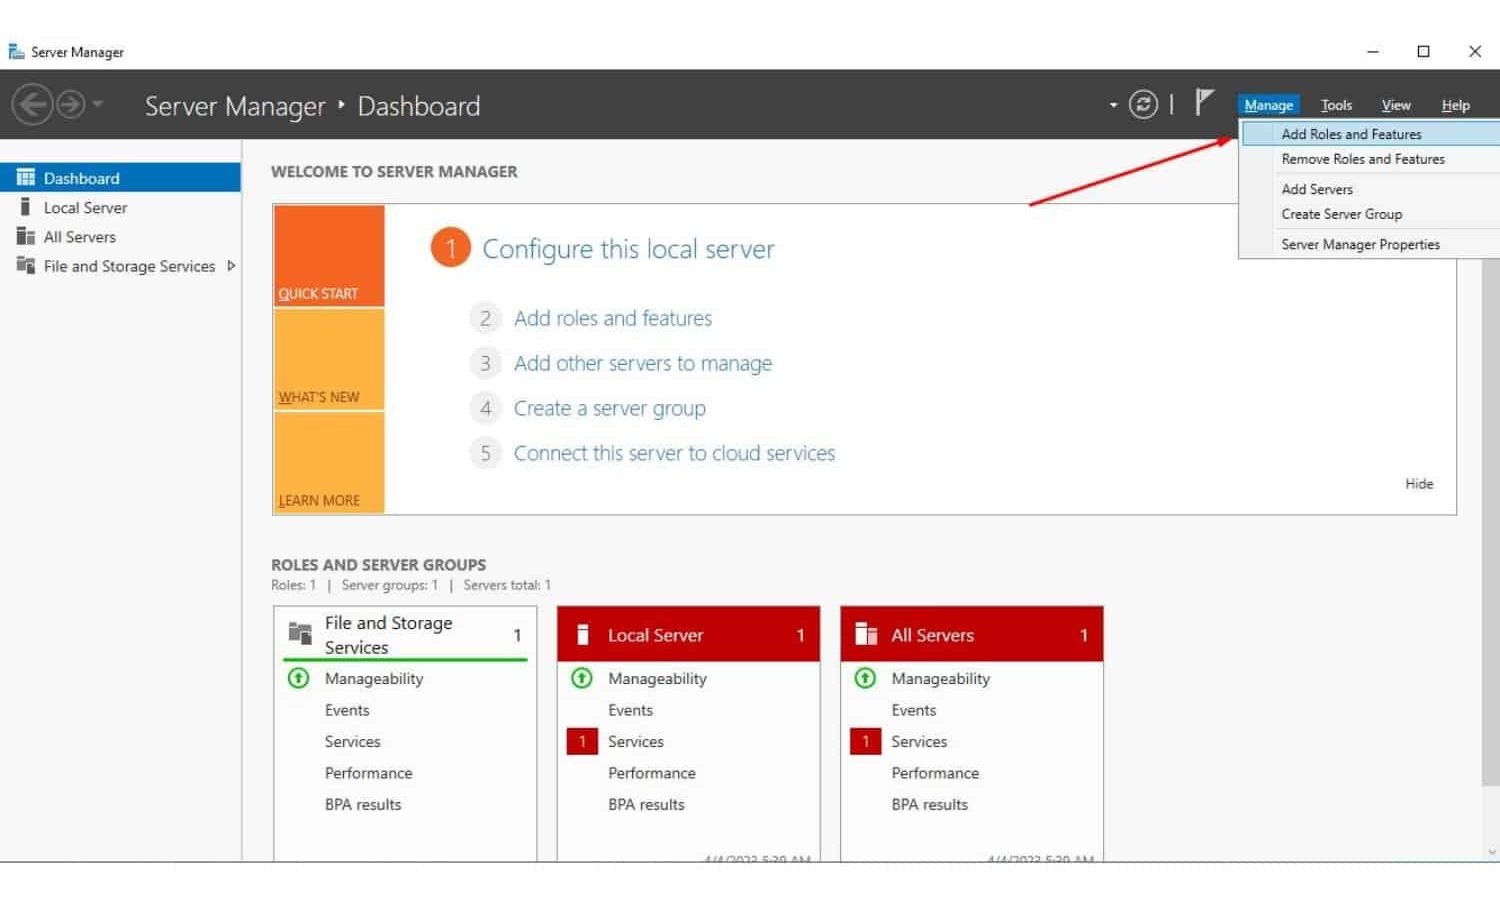The height and width of the screenshot is (900, 1500).
Task: Click File and Storage Services tile icon
Action: [x=300, y=634]
